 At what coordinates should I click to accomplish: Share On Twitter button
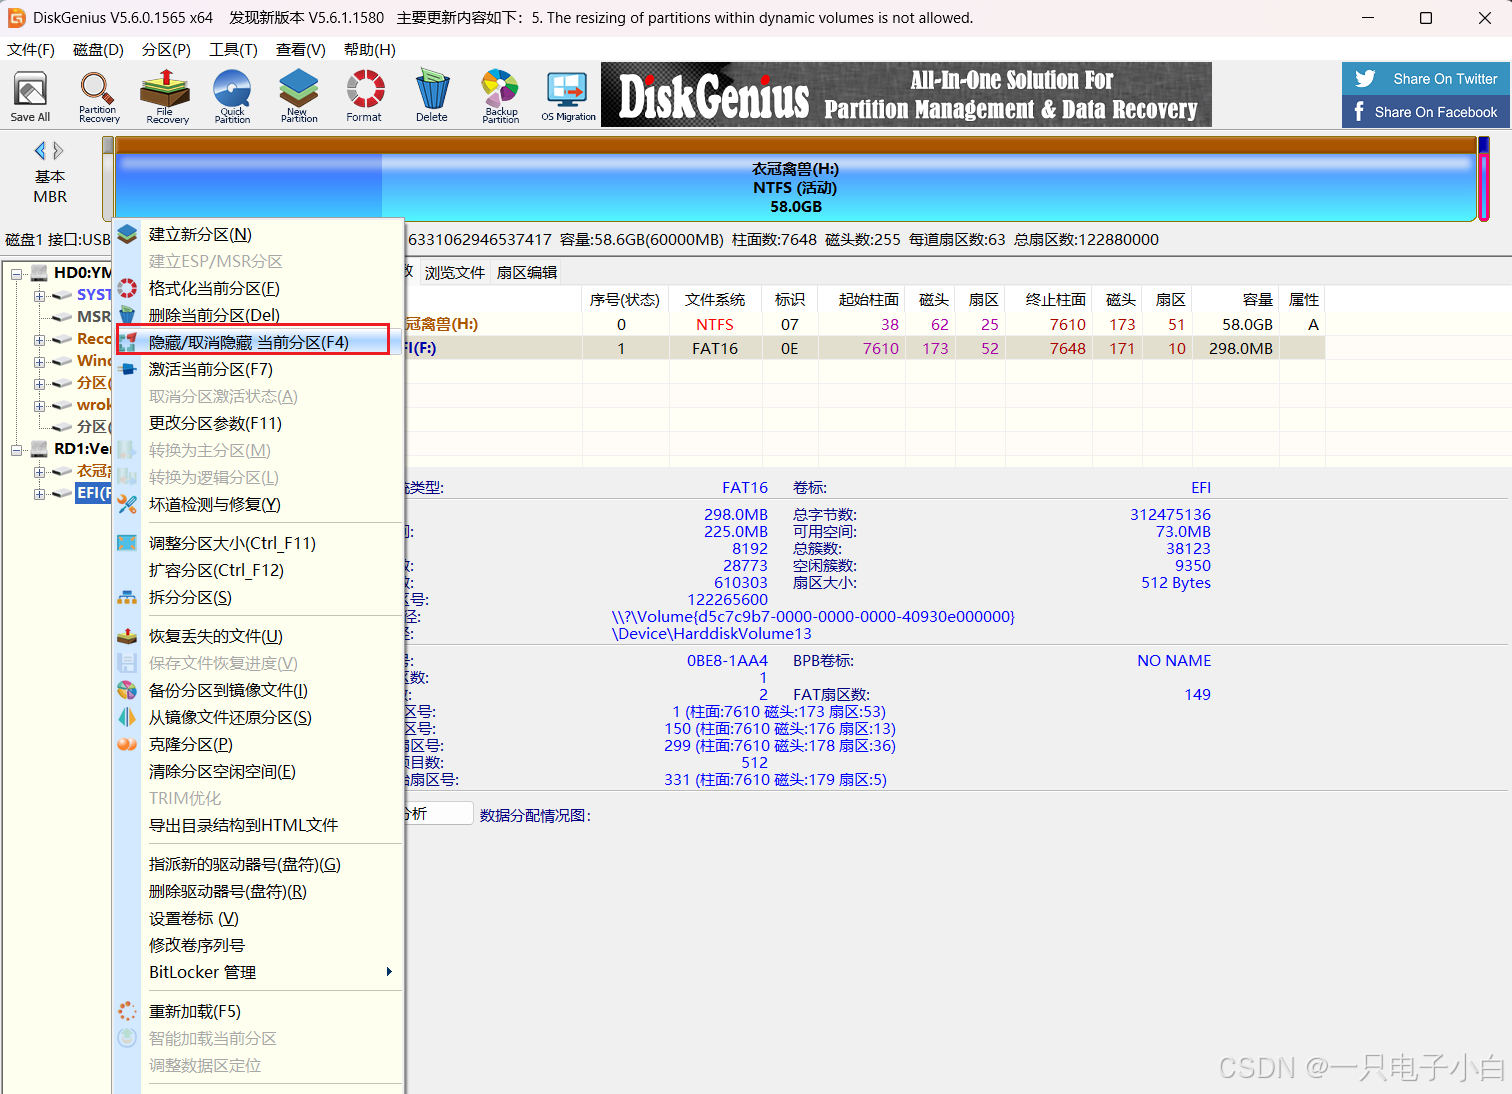pos(1426,79)
